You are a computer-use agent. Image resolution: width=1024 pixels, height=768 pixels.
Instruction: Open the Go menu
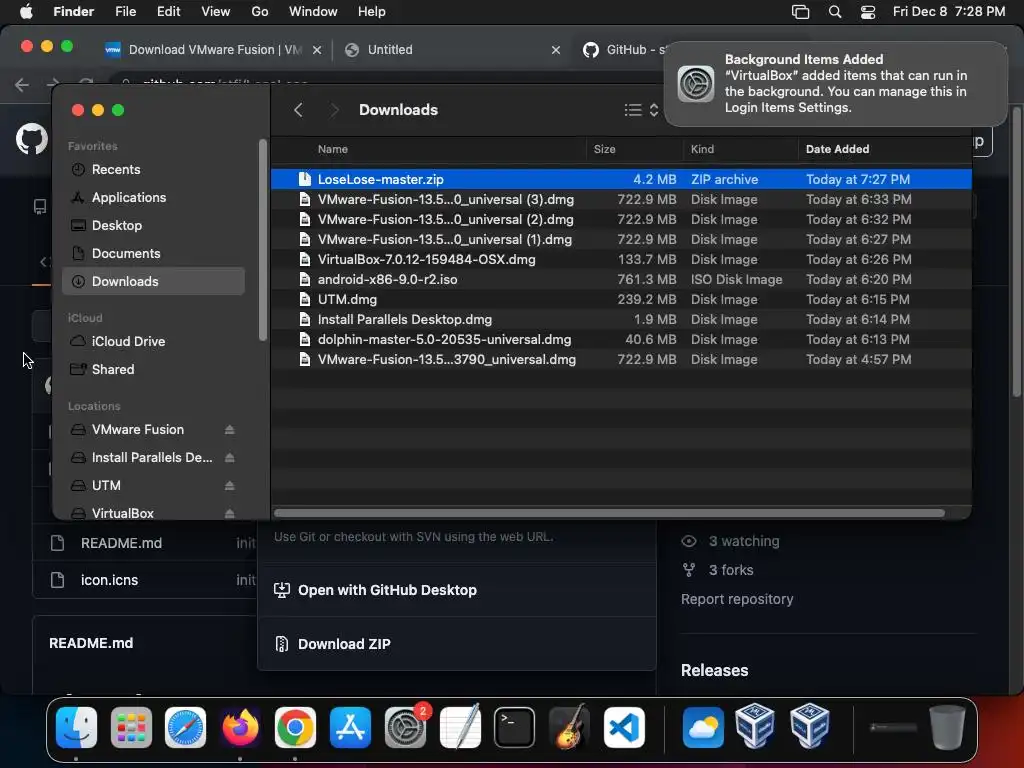260,12
